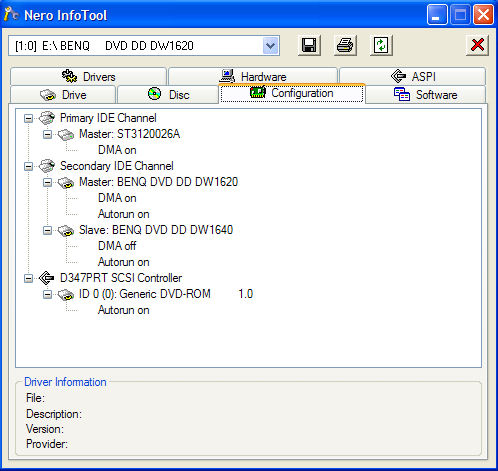Select the Disc tab
Viewport: 498px width, 471px height.
tap(168, 95)
